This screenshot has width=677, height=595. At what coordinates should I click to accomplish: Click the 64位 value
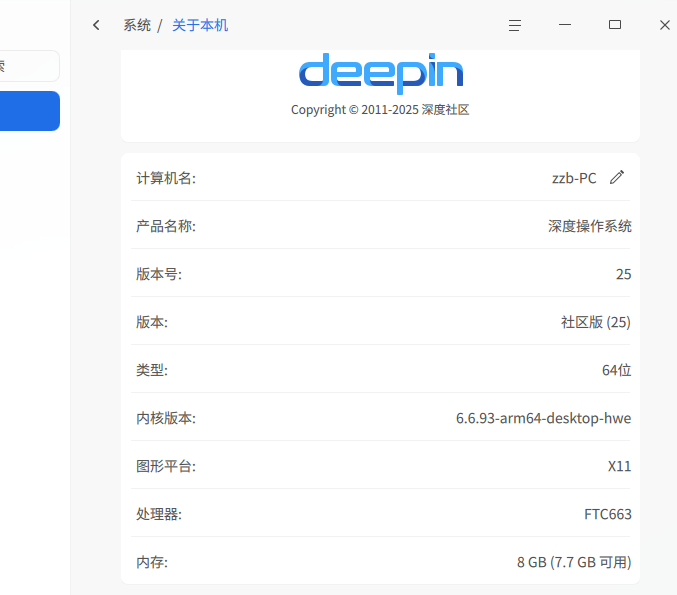pyautogui.click(x=617, y=370)
